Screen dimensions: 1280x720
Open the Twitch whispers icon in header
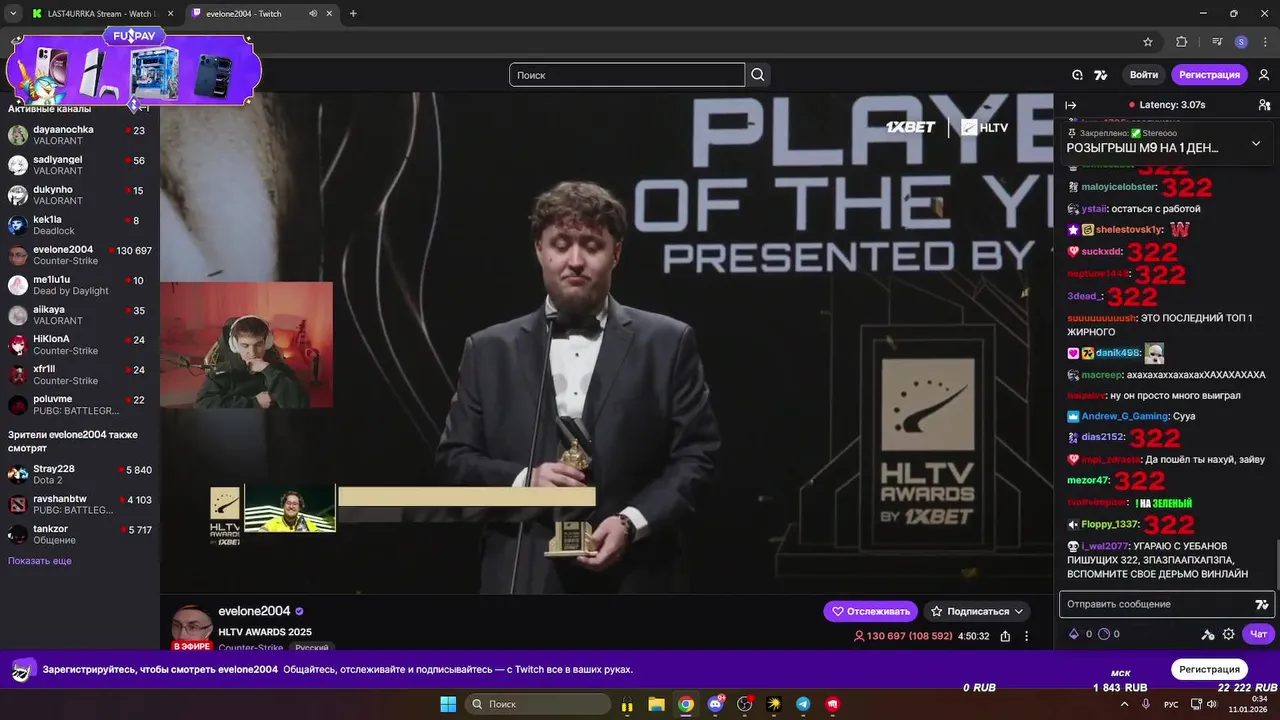coord(1077,75)
